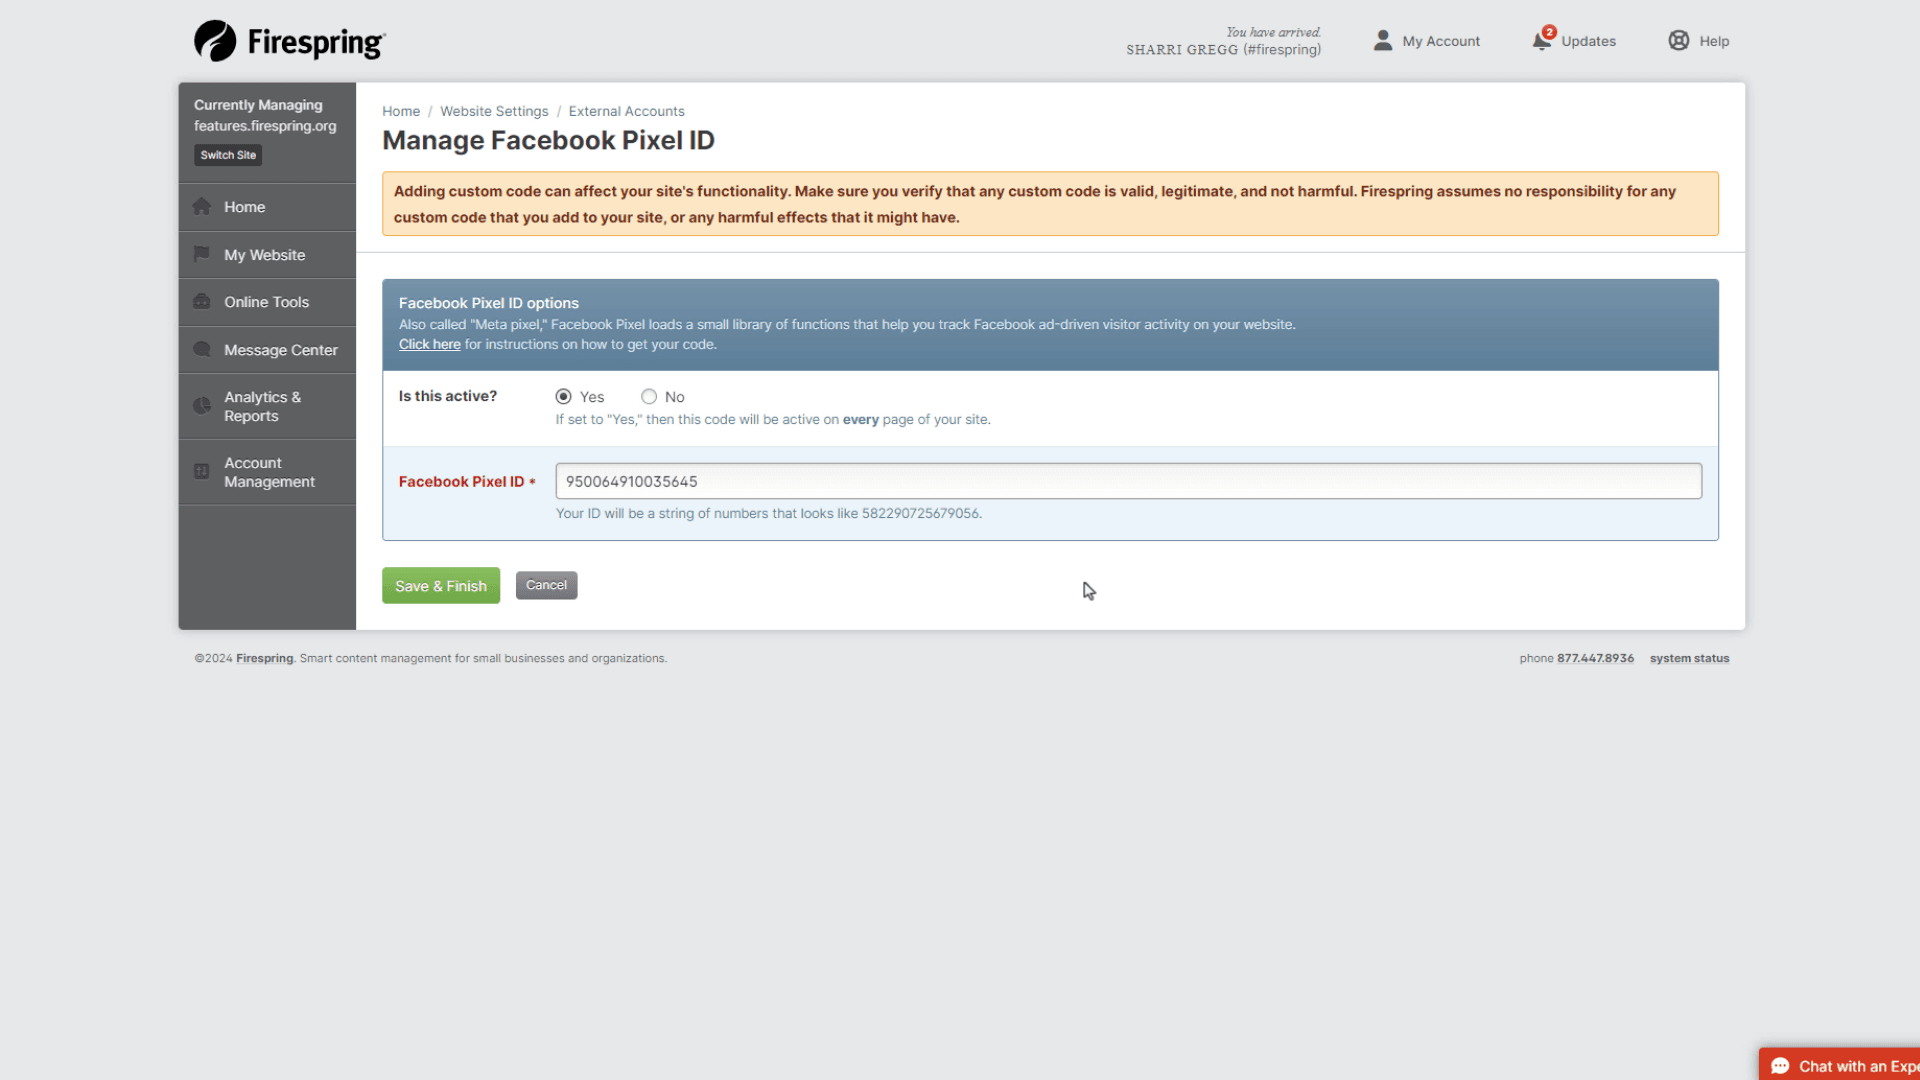This screenshot has width=1920, height=1080.
Task: Open My Website sidebar menu item
Action: [x=267, y=255]
